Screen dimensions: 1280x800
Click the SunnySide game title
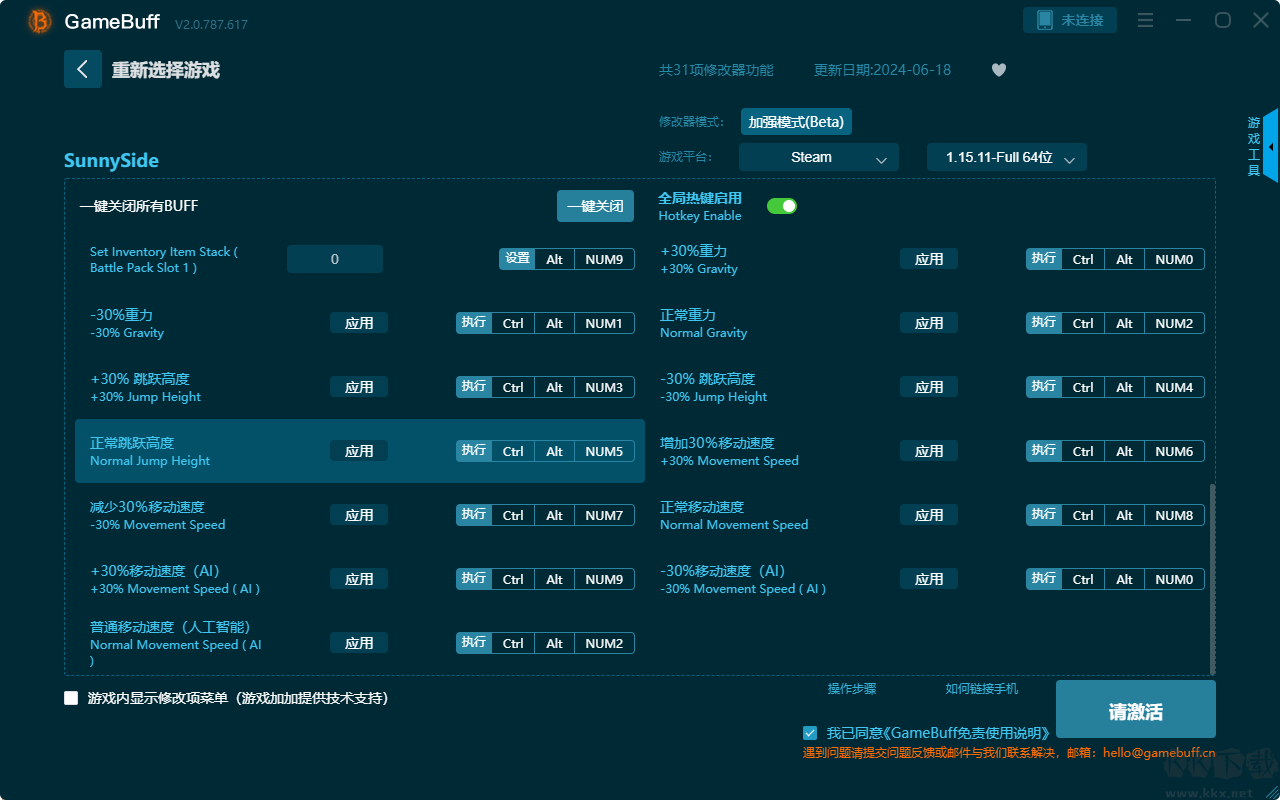coord(111,161)
